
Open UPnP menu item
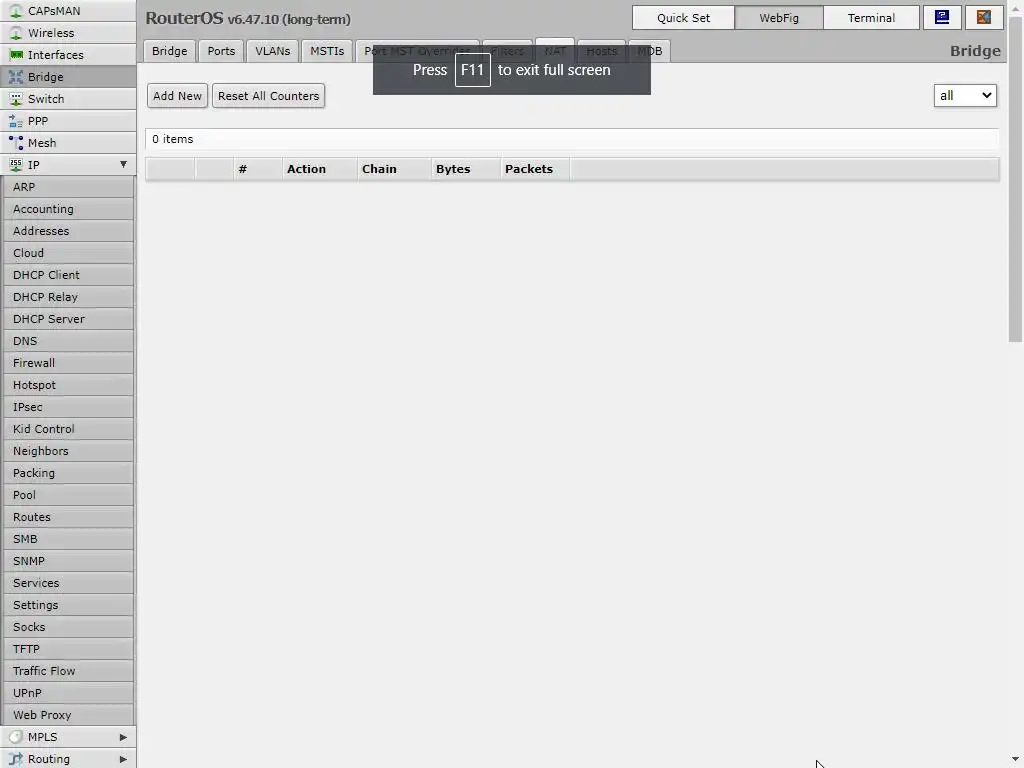click(x=68, y=693)
